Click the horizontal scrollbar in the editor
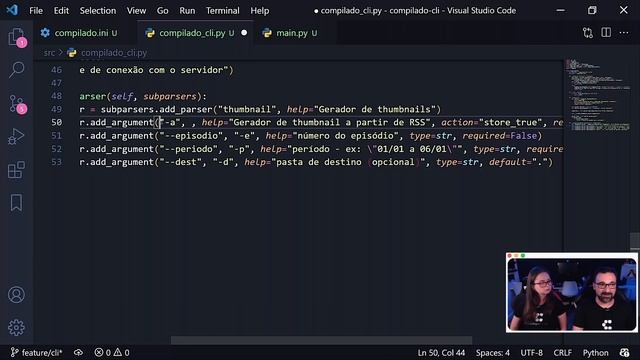Image resolution: width=640 pixels, height=360 pixels. click(321, 340)
